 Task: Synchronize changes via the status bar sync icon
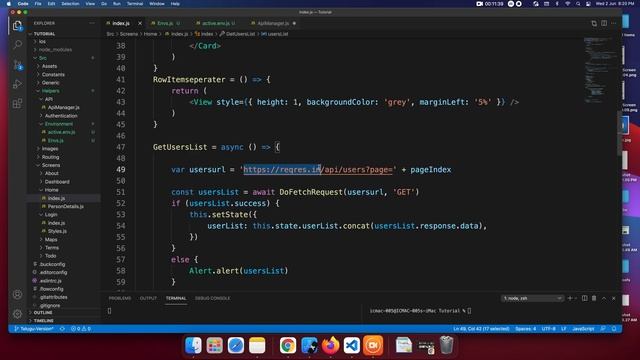click(x=62, y=329)
